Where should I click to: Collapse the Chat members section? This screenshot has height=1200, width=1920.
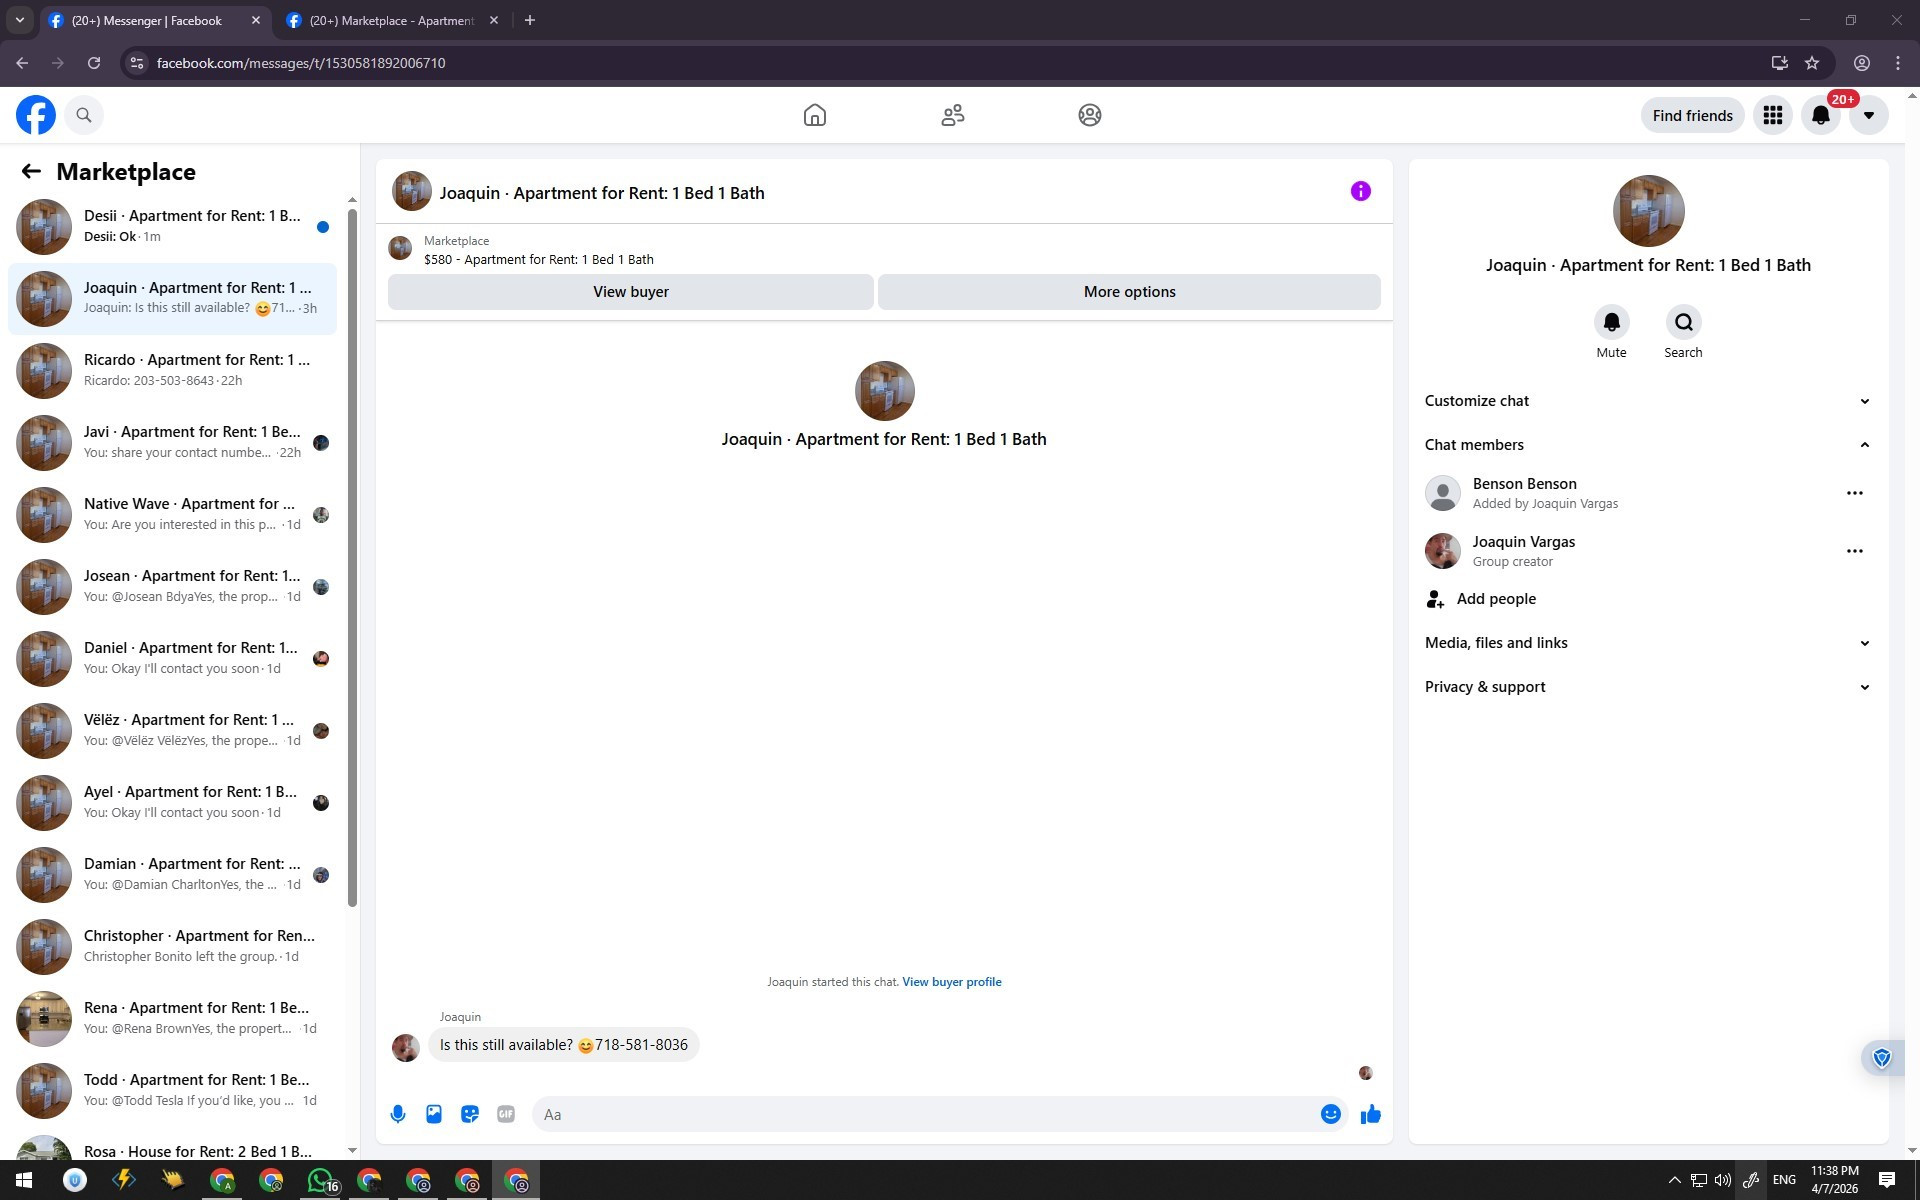pyautogui.click(x=1649, y=445)
